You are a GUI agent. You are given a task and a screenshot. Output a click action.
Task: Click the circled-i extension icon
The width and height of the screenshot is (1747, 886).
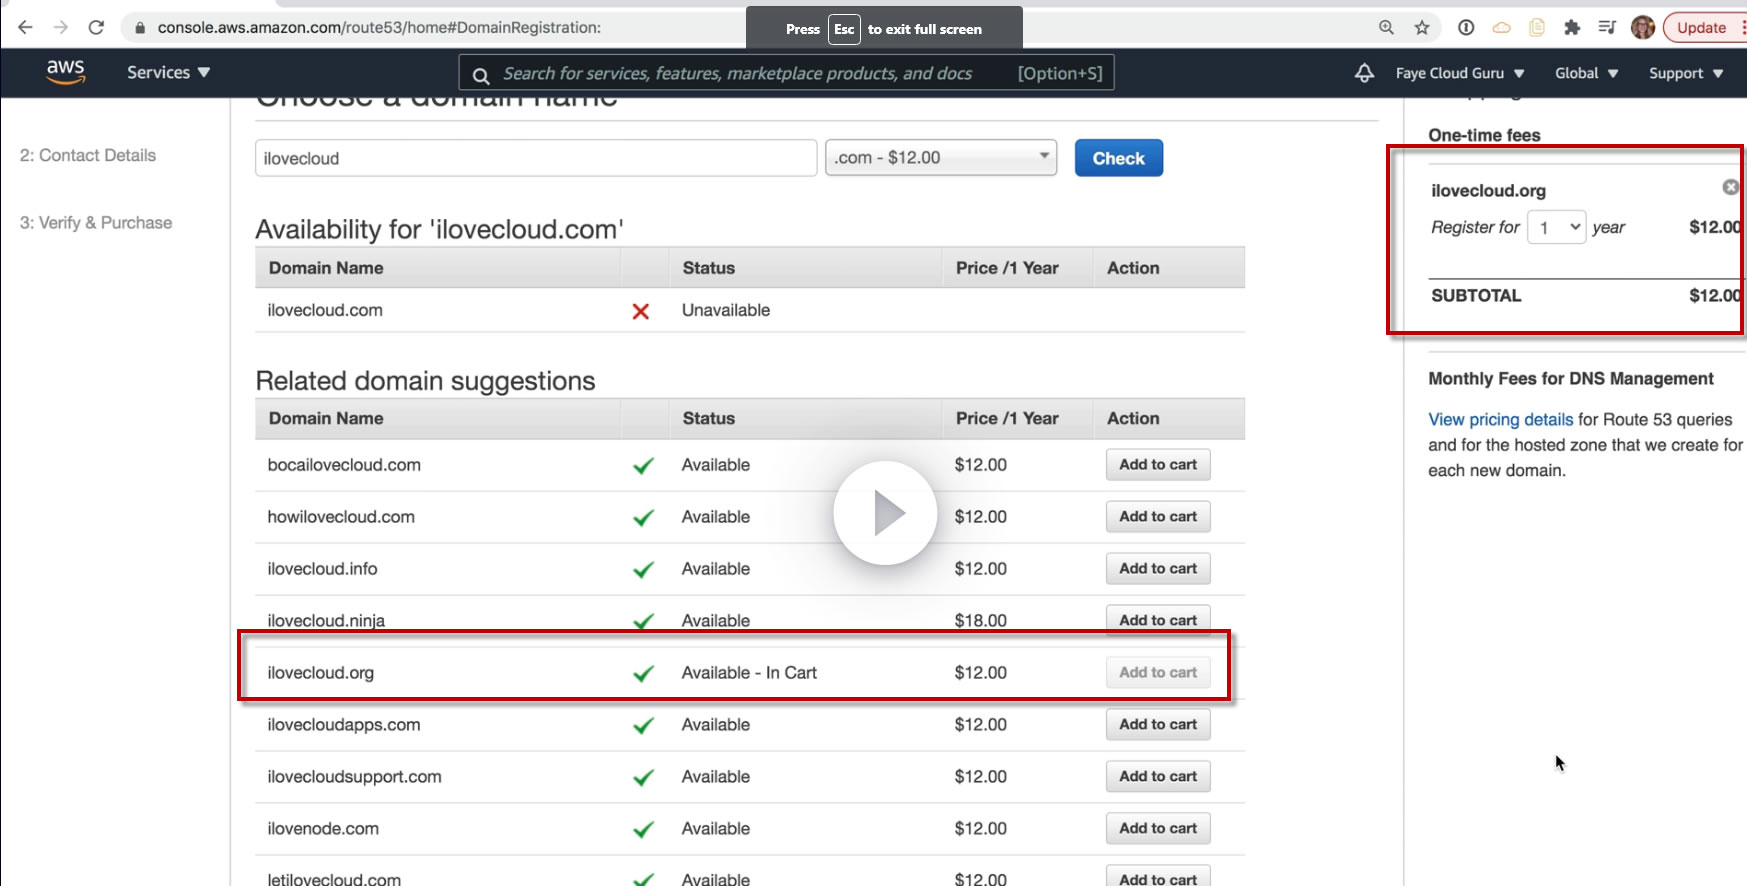(1466, 28)
